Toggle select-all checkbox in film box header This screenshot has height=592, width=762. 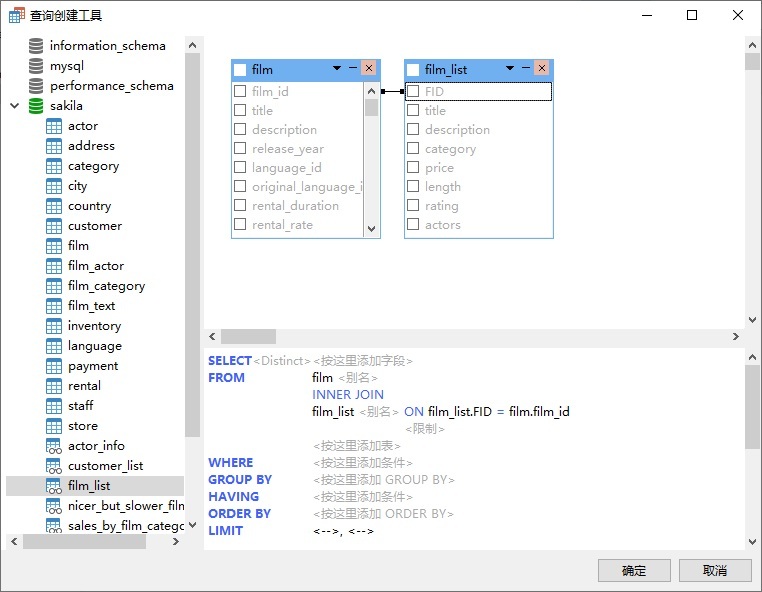pyautogui.click(x=240, y=70)
